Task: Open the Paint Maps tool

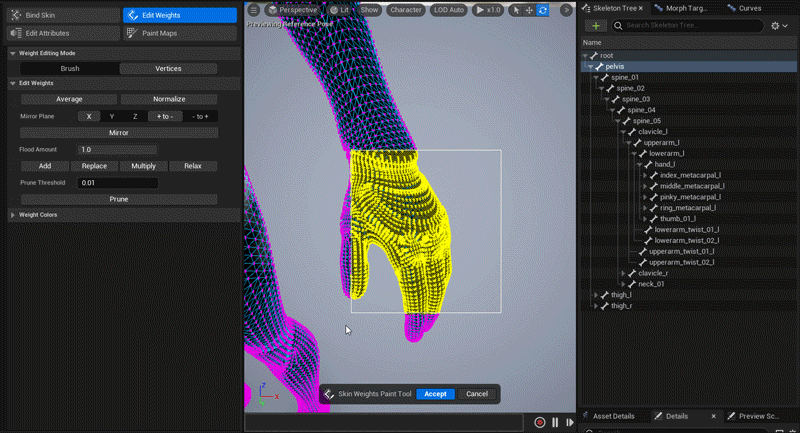Action: 180,33
